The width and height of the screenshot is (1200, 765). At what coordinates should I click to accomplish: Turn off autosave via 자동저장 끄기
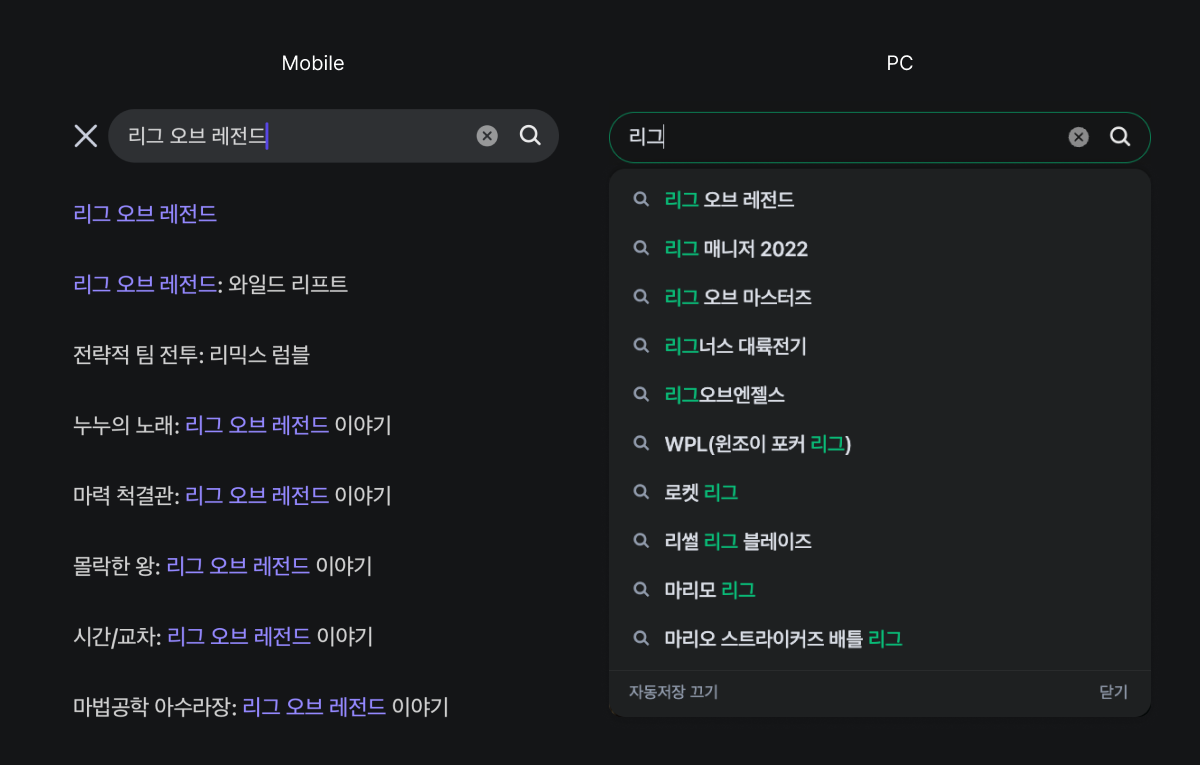(673, 692)
